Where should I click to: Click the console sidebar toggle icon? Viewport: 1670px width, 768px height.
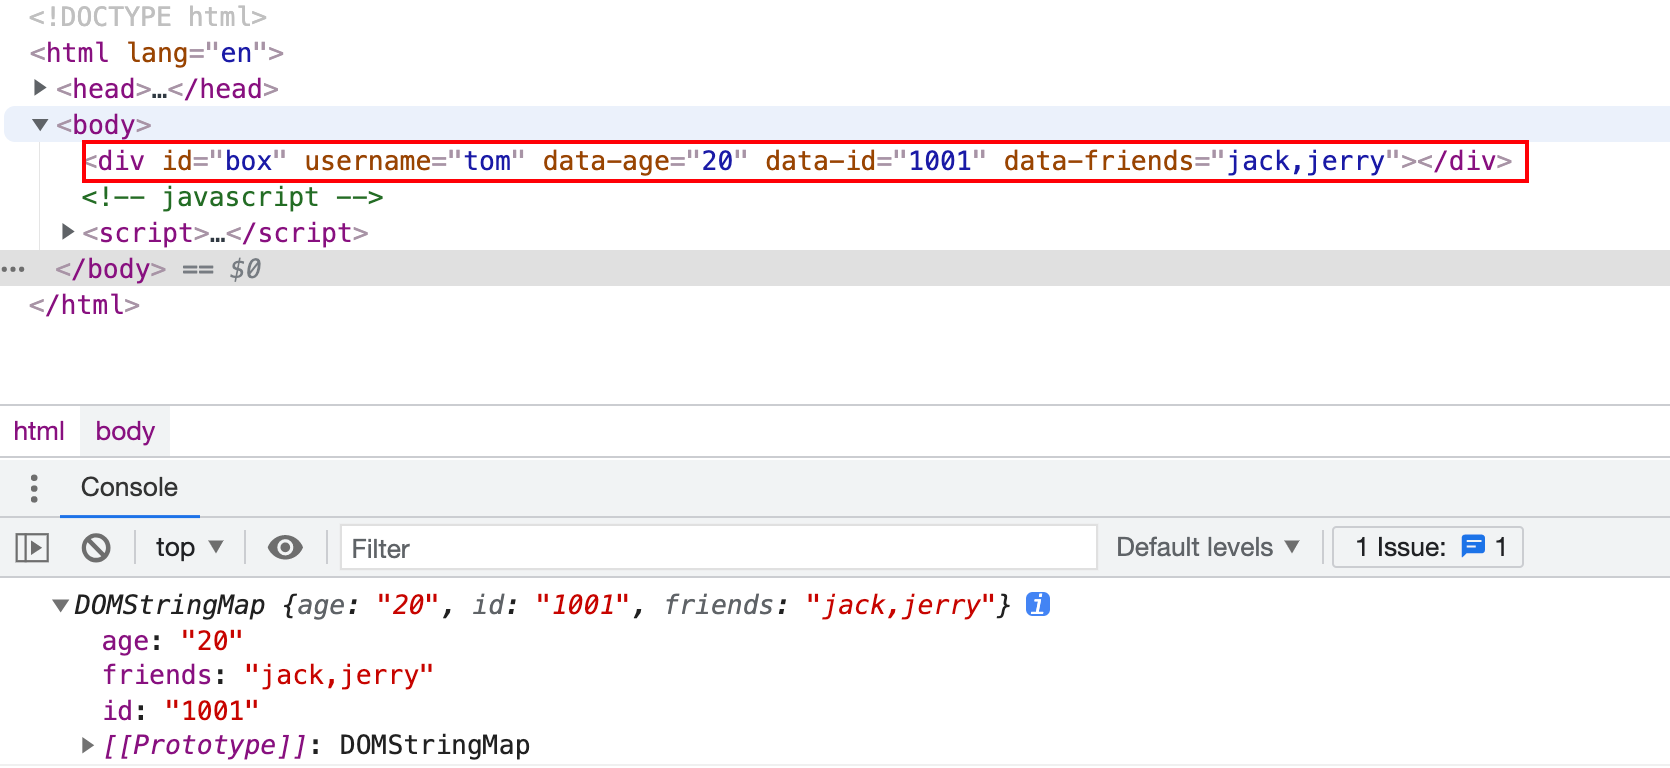(x=32, y=547)
